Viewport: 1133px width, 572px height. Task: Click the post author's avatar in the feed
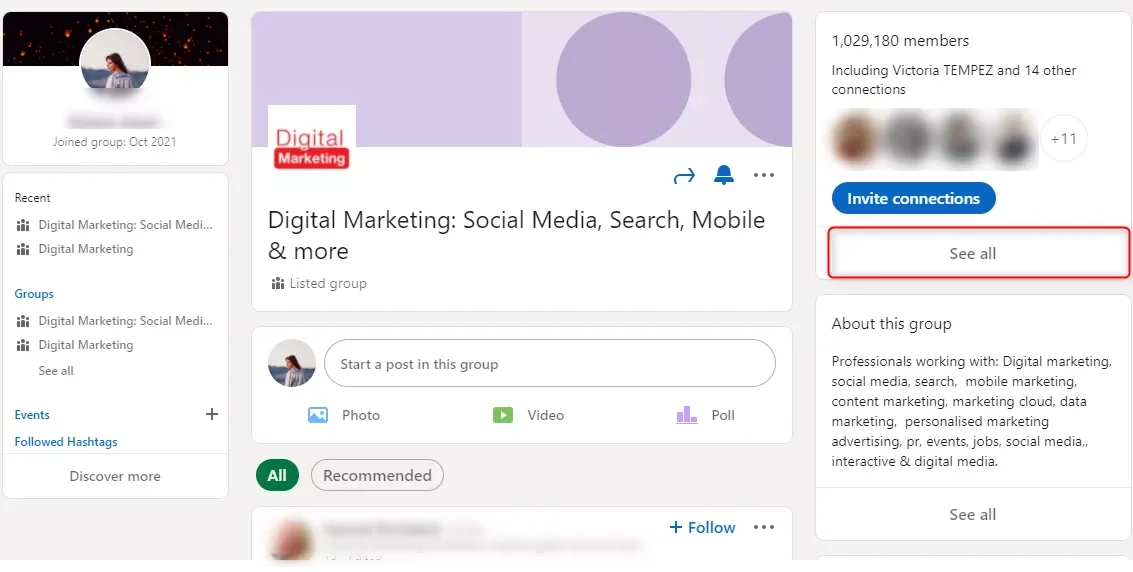pos(291,539)
